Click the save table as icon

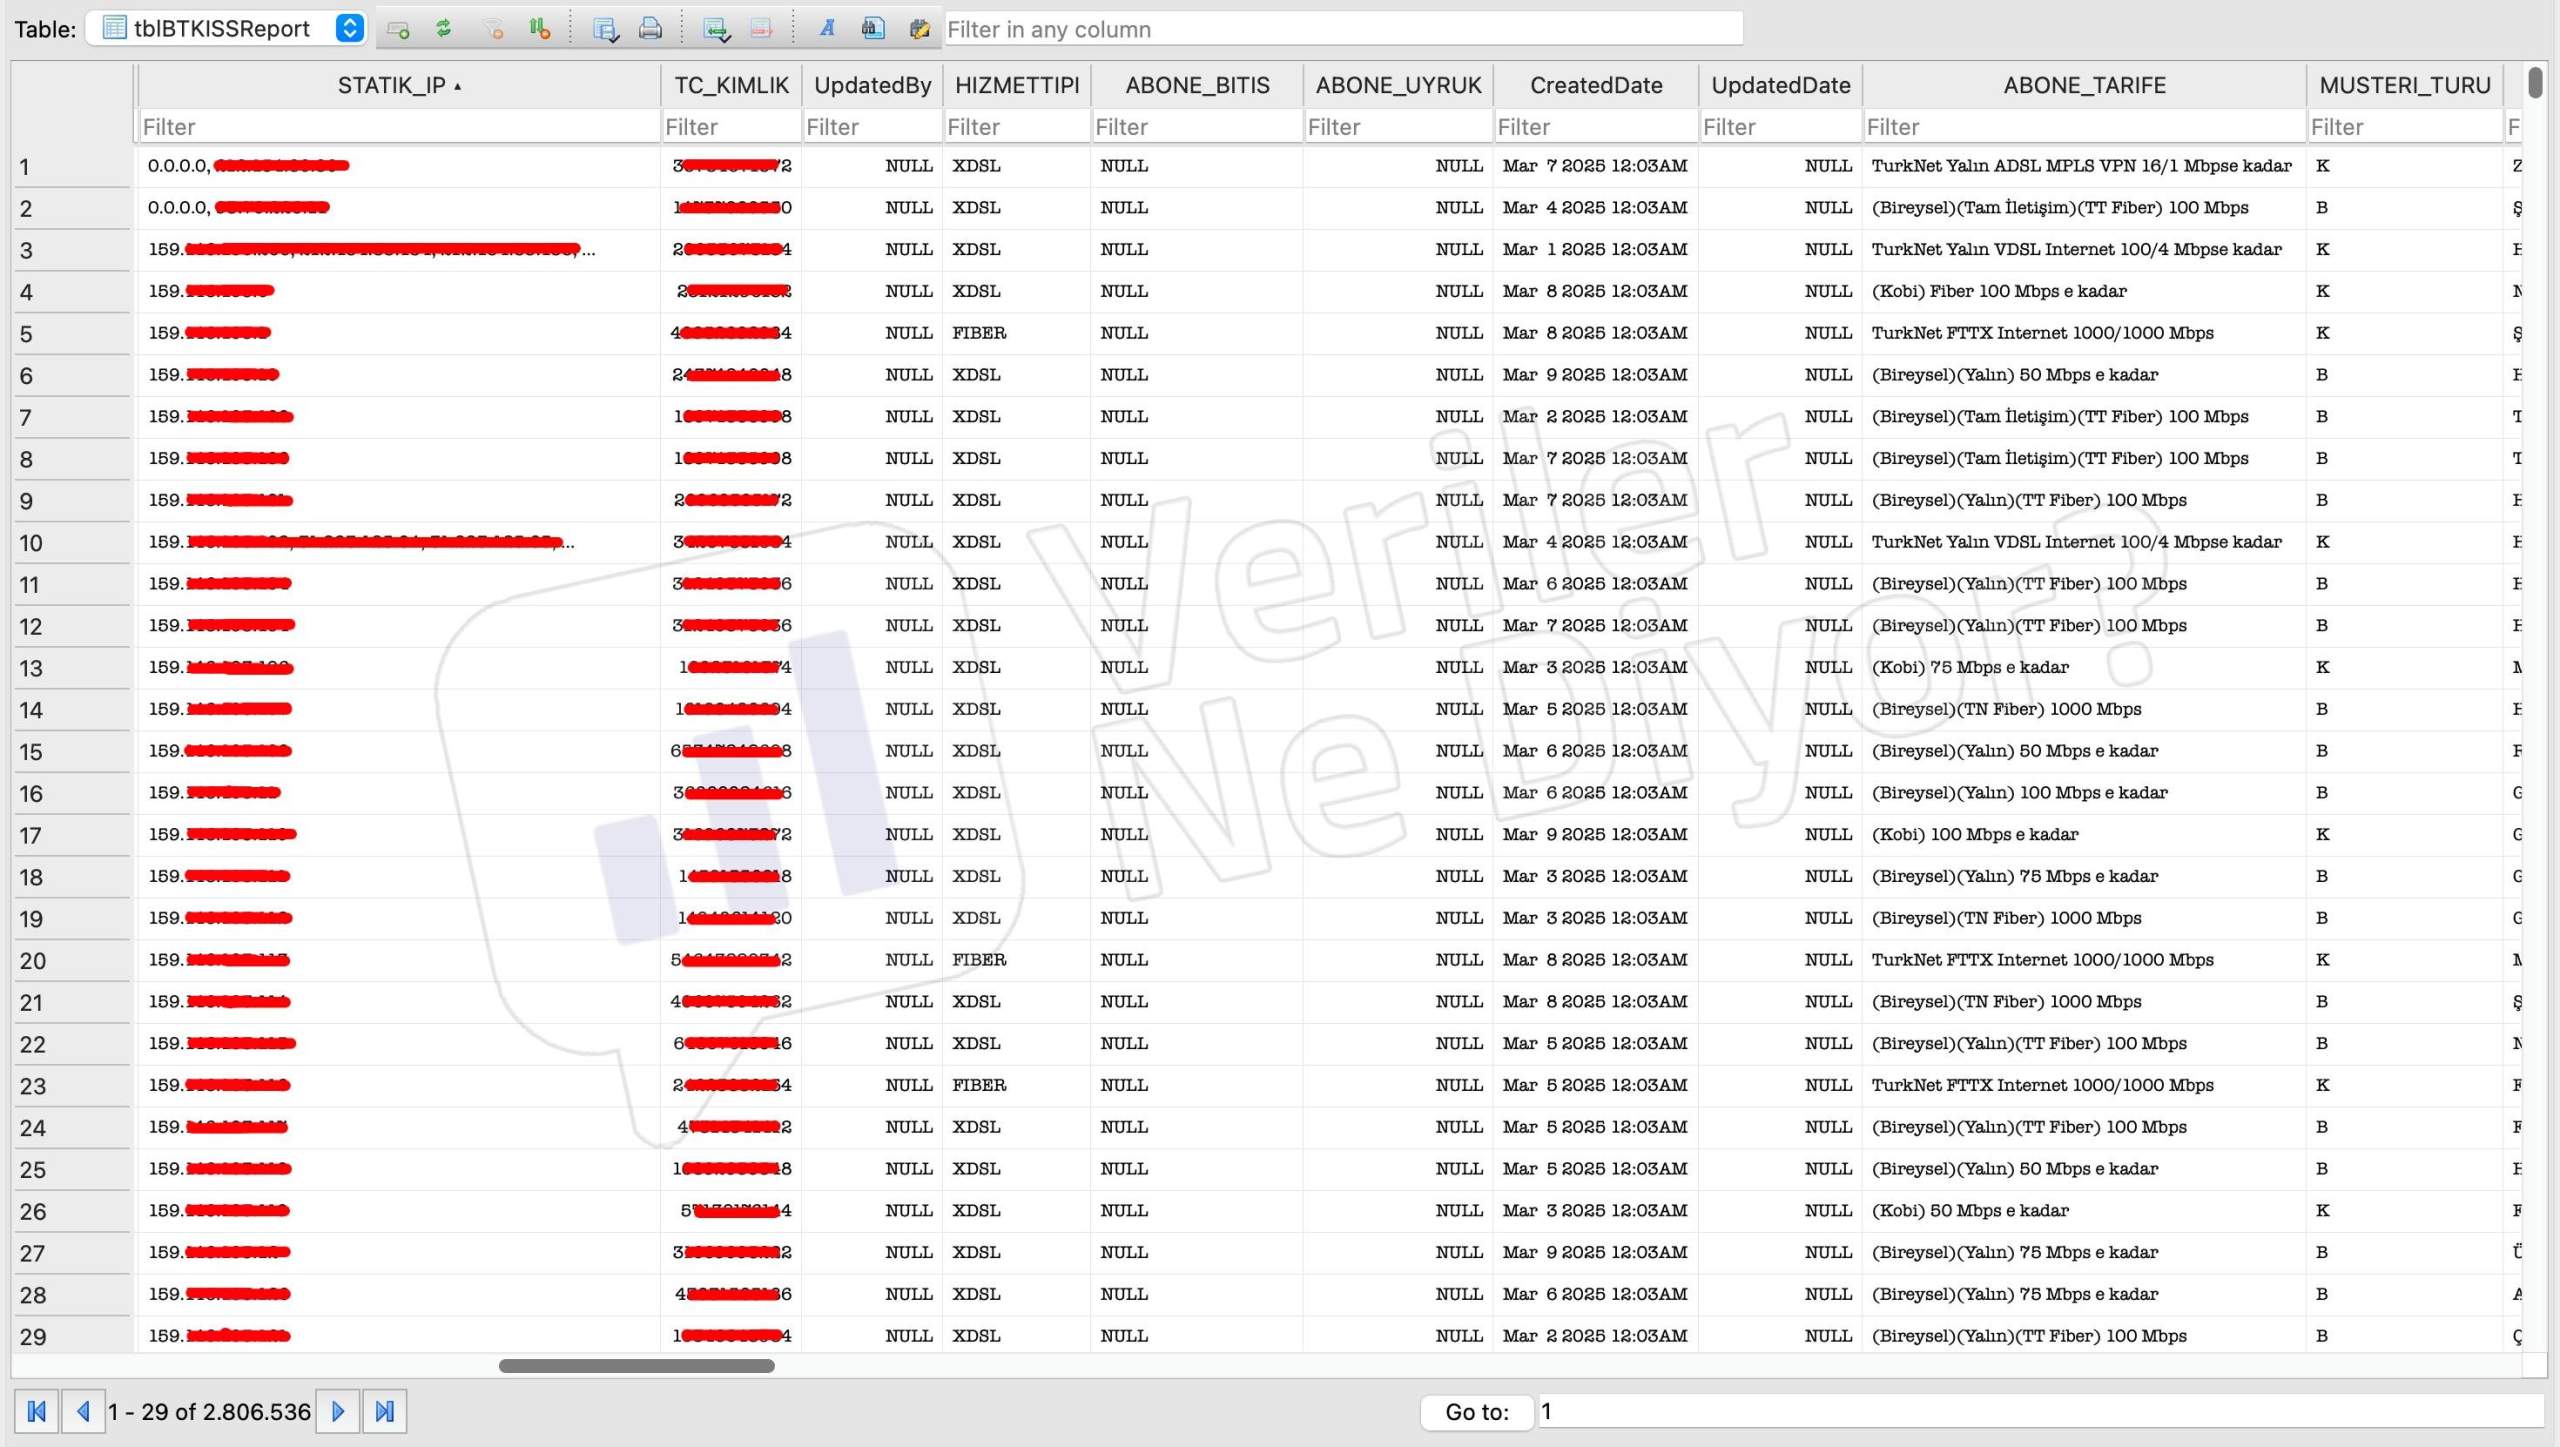point(605,29)
